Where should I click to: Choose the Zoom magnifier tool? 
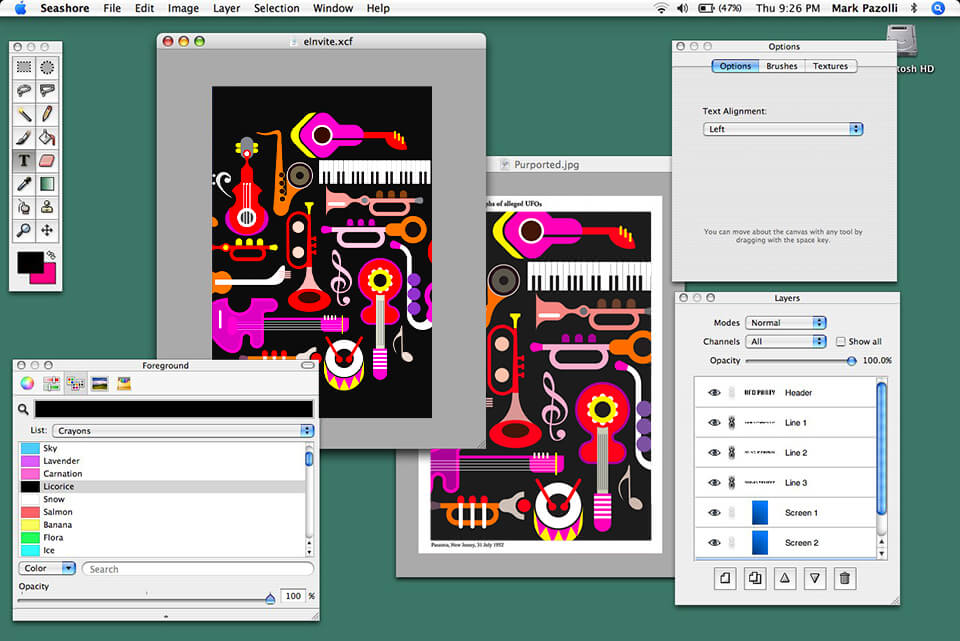coord(24,230)
